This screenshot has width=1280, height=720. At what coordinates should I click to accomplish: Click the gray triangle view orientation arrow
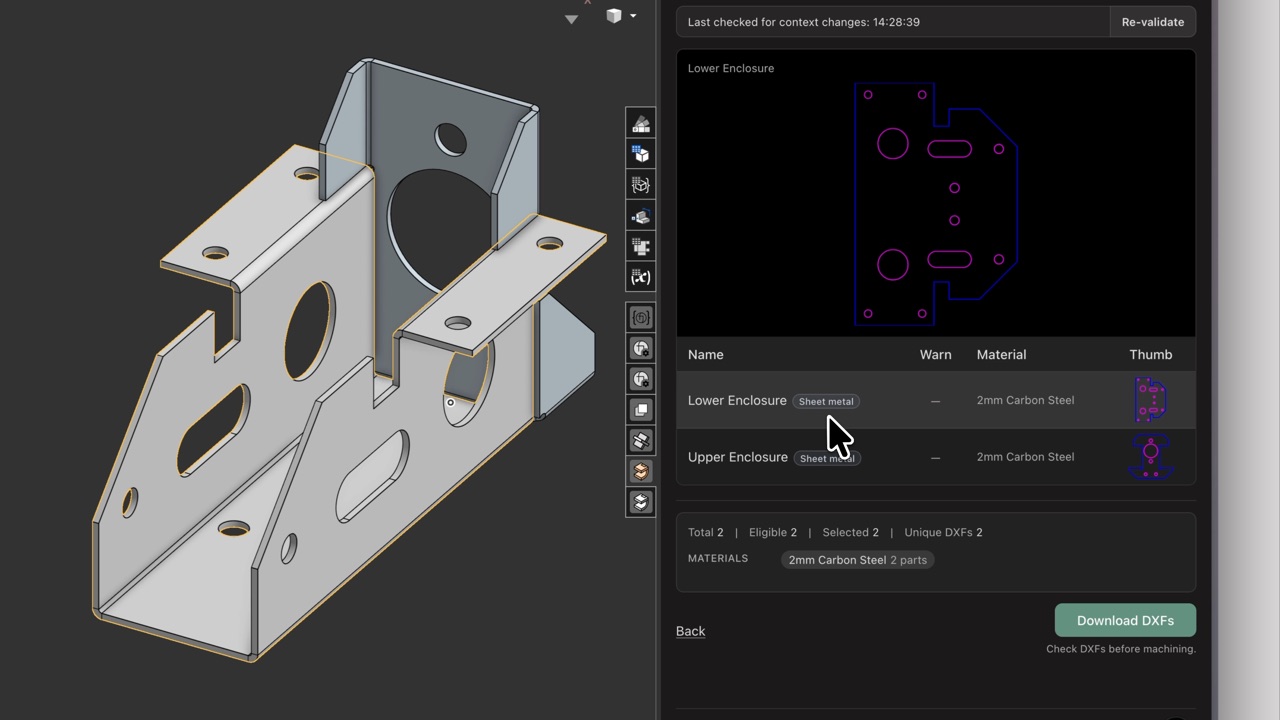pyautogui.click(x=571, y=19)
